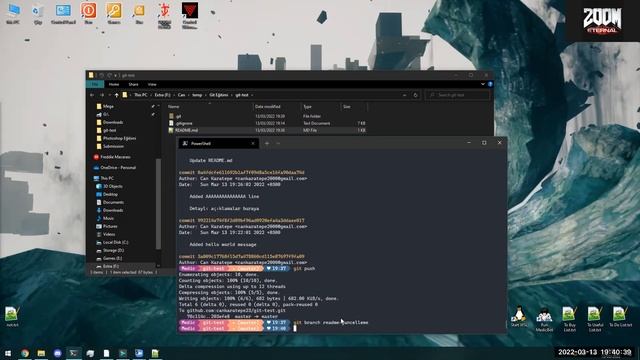
Task: Select the README.md file in the list
Action: 267,130
